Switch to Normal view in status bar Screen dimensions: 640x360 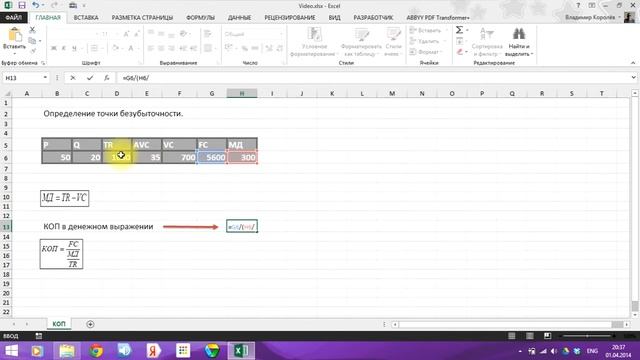coord(511,336)
